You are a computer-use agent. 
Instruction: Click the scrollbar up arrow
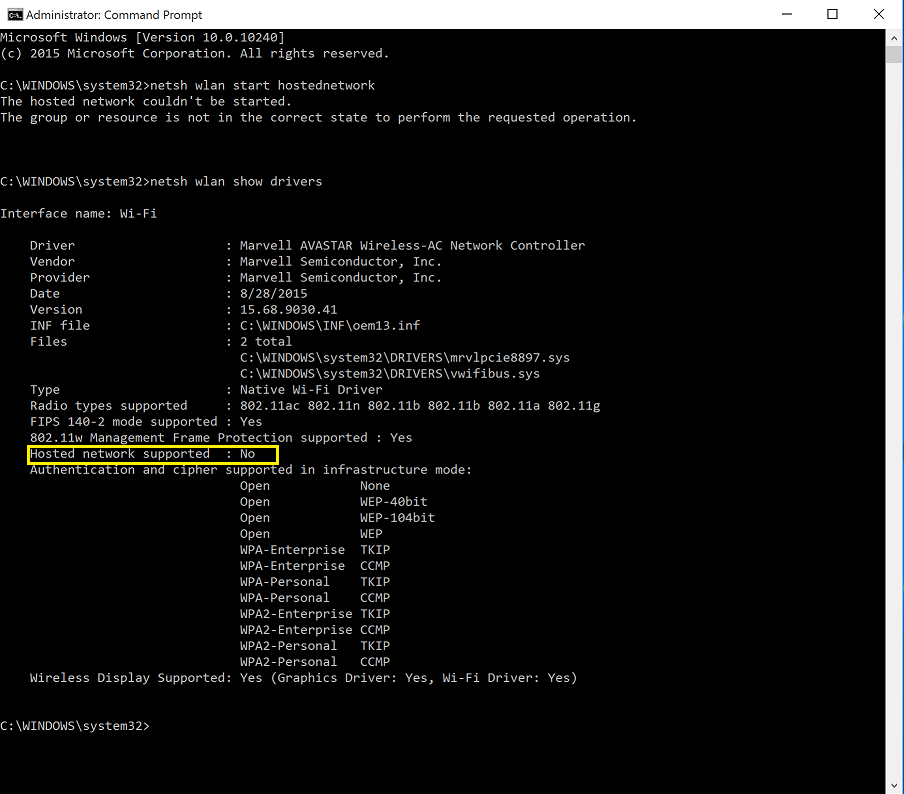pyautogui.click(x=894, y=38)
